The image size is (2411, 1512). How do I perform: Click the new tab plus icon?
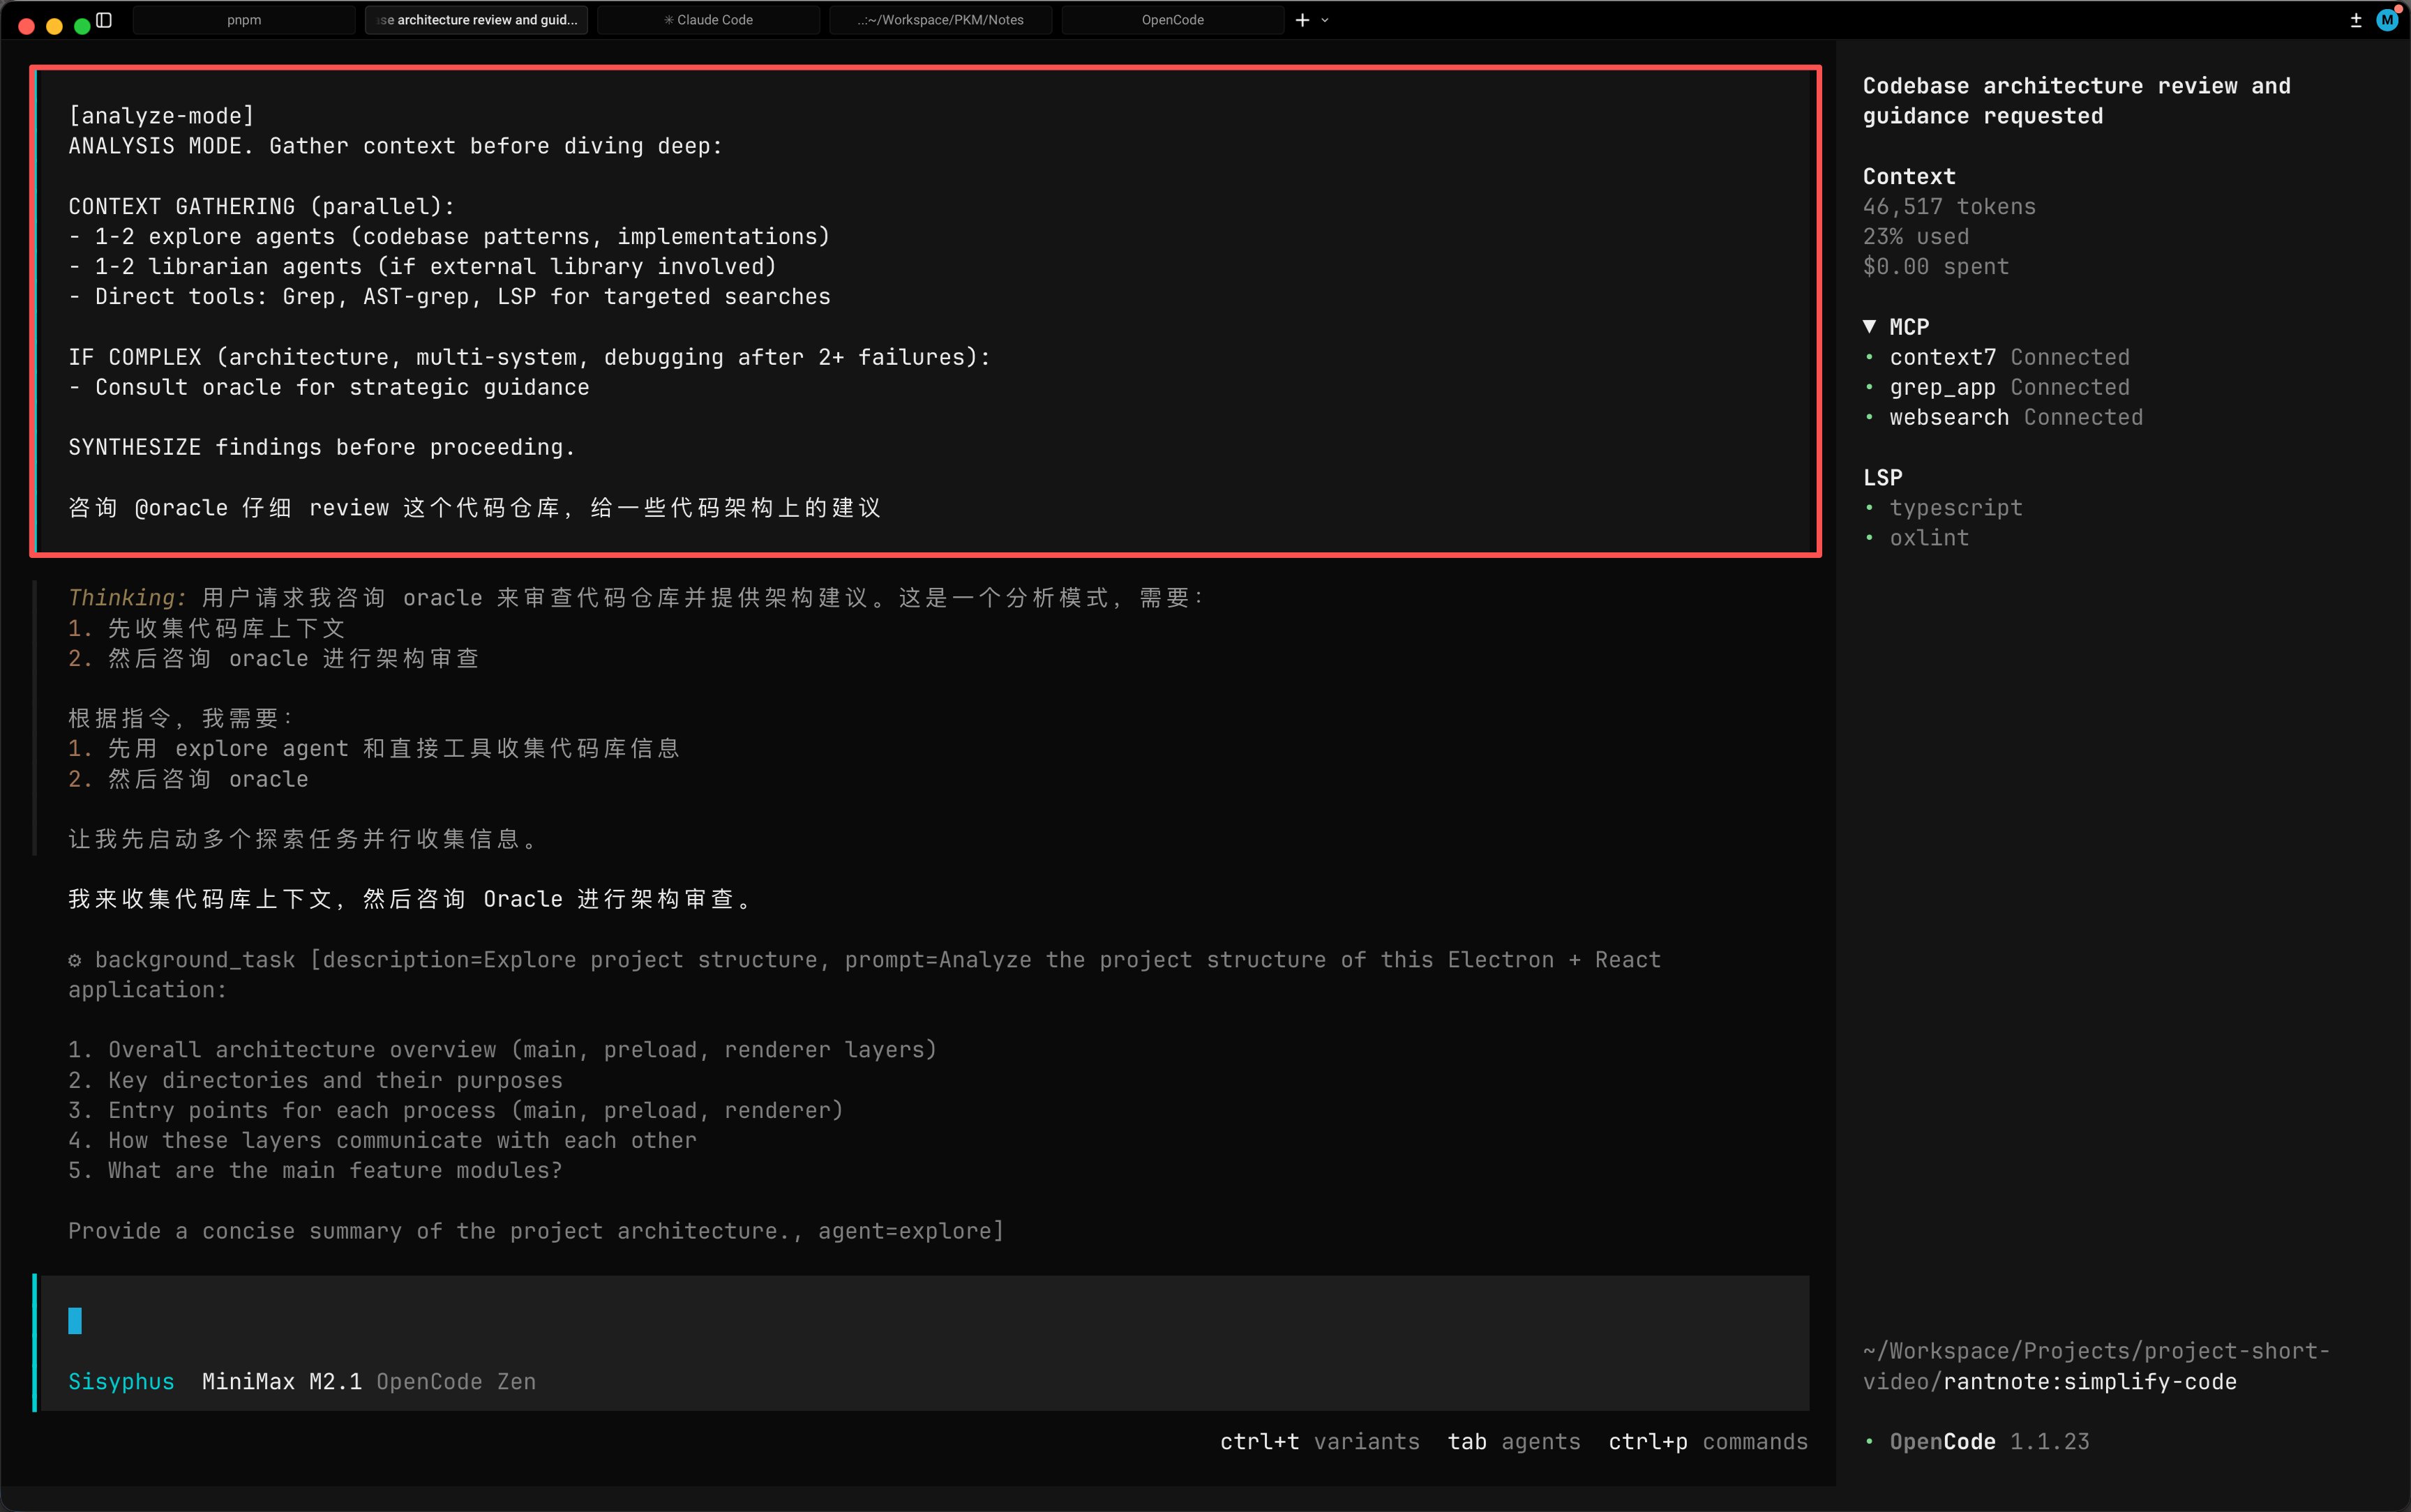pos(1302,20)
